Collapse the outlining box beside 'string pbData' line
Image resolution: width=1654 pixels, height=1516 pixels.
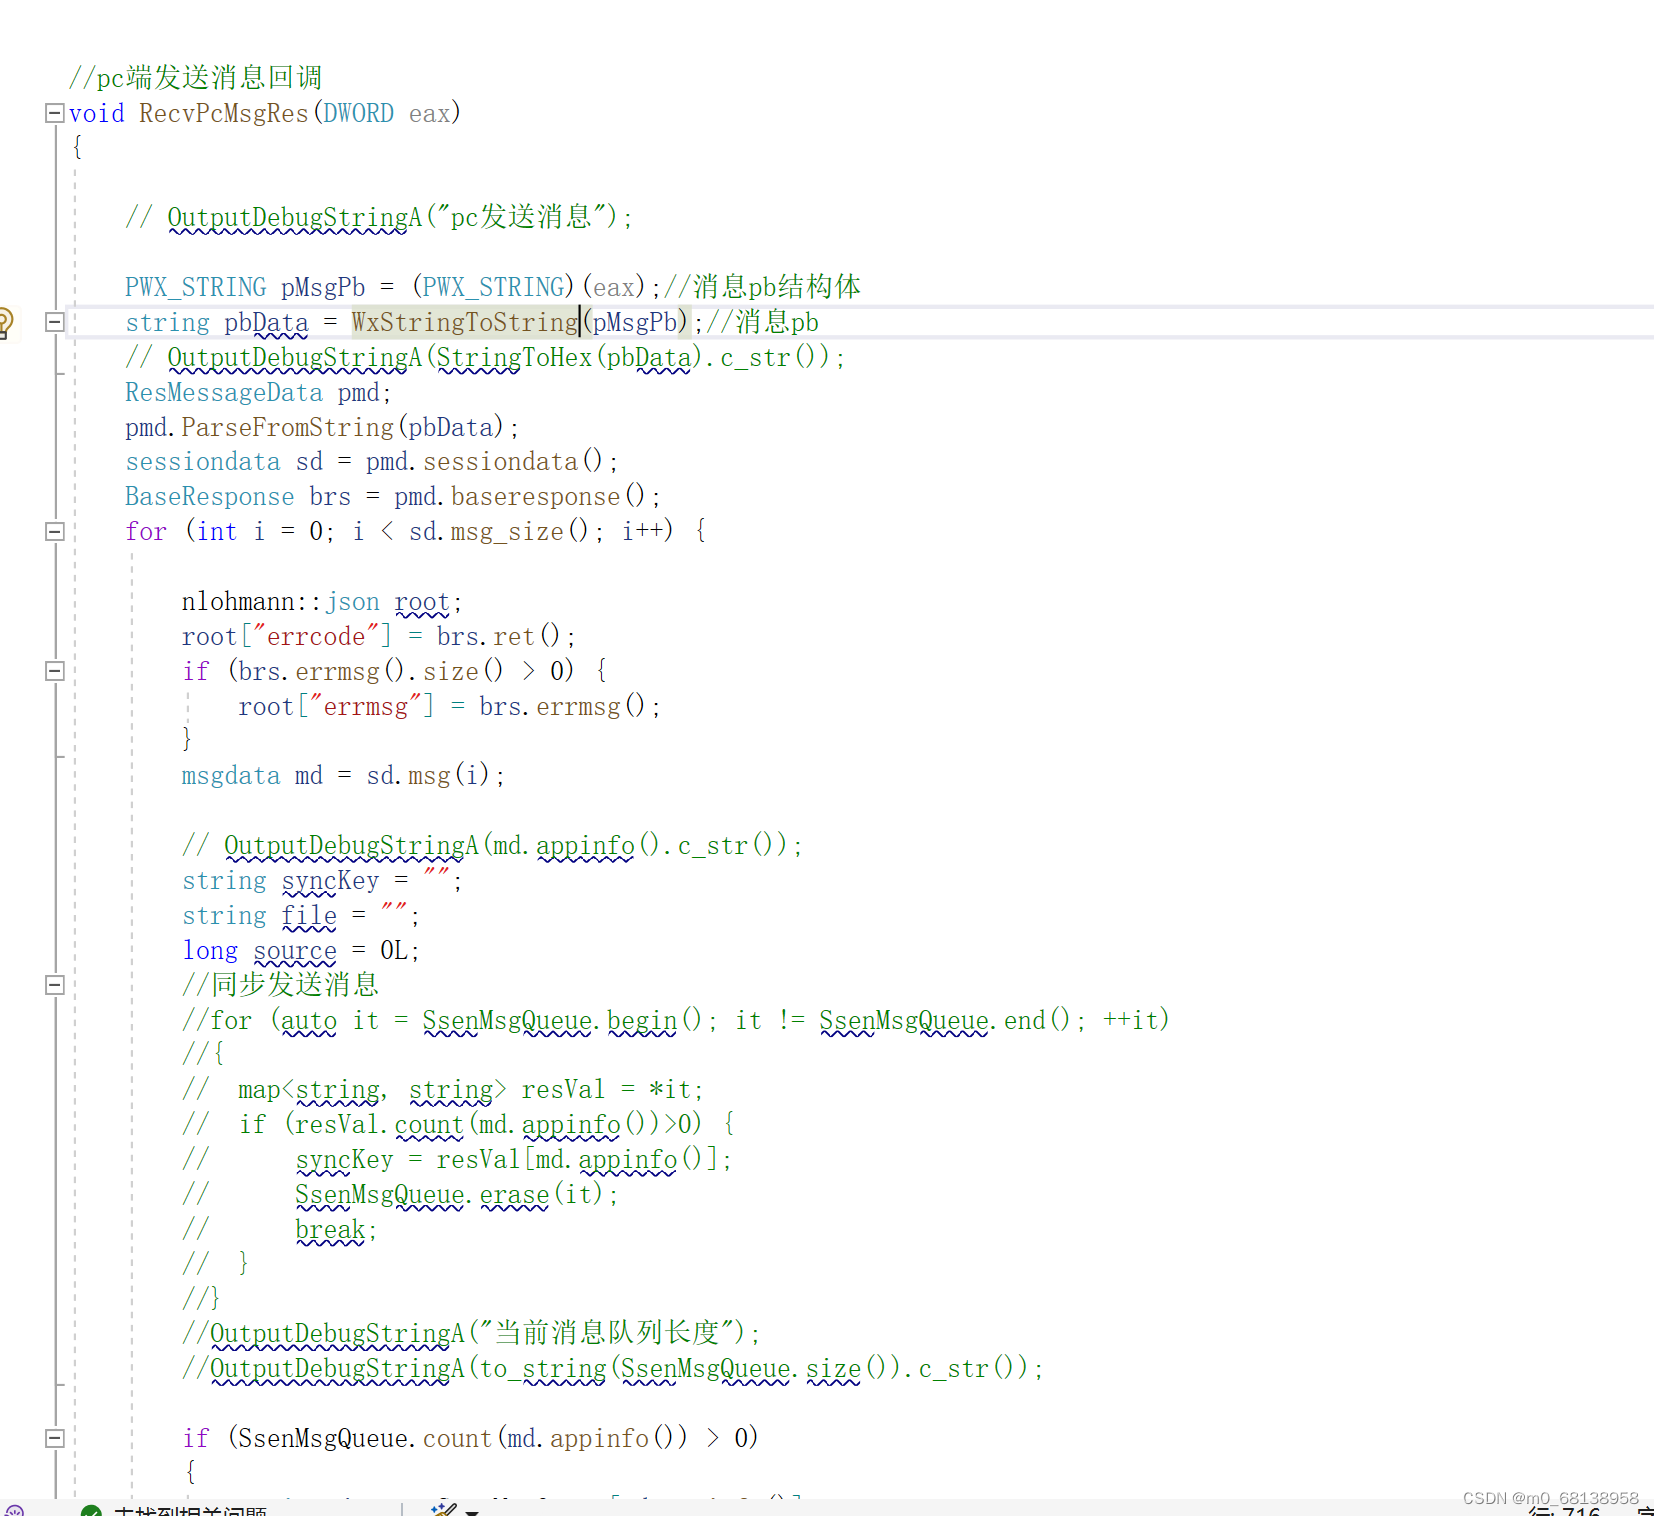[x=55, y=322]
